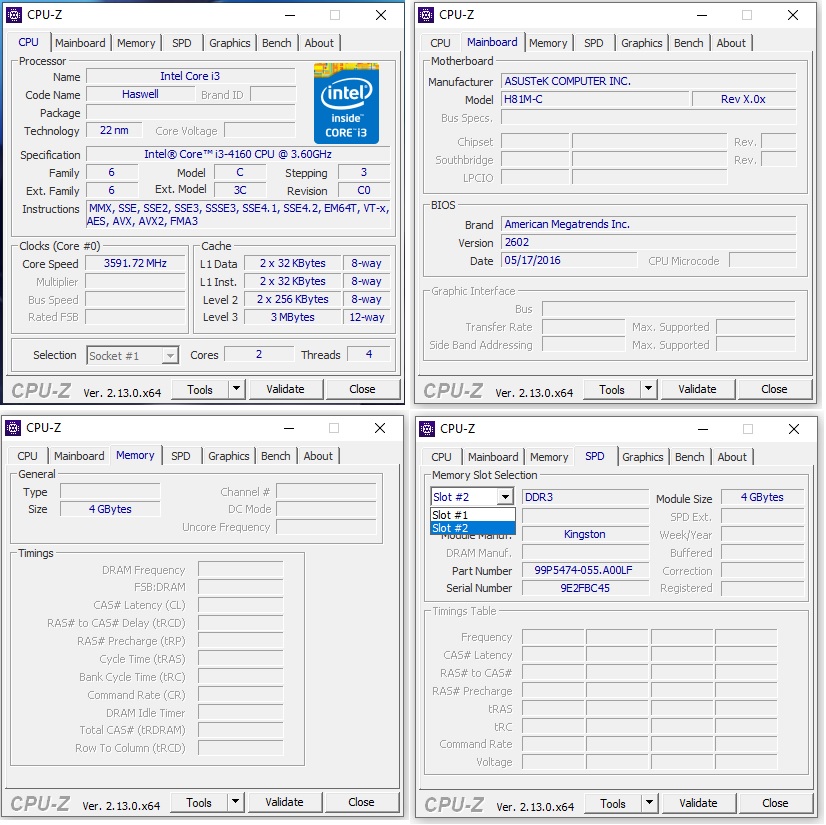
Task: Open the Graphics tab in the SPD window
Action: click(643, 457)
